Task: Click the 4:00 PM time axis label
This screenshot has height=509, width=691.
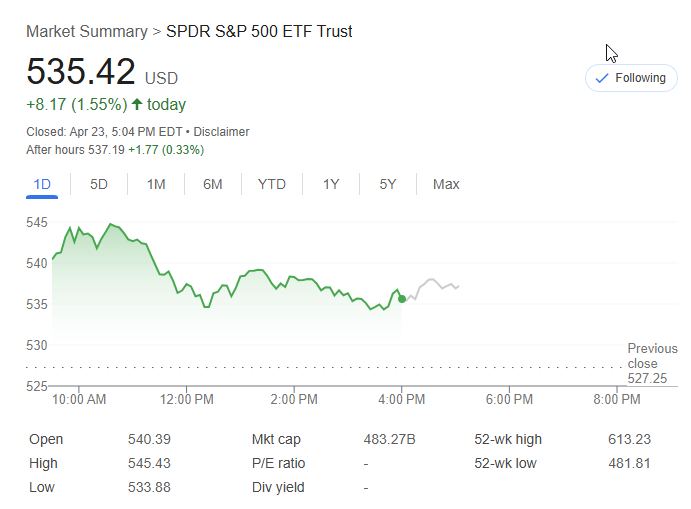Action: [402, 399]
